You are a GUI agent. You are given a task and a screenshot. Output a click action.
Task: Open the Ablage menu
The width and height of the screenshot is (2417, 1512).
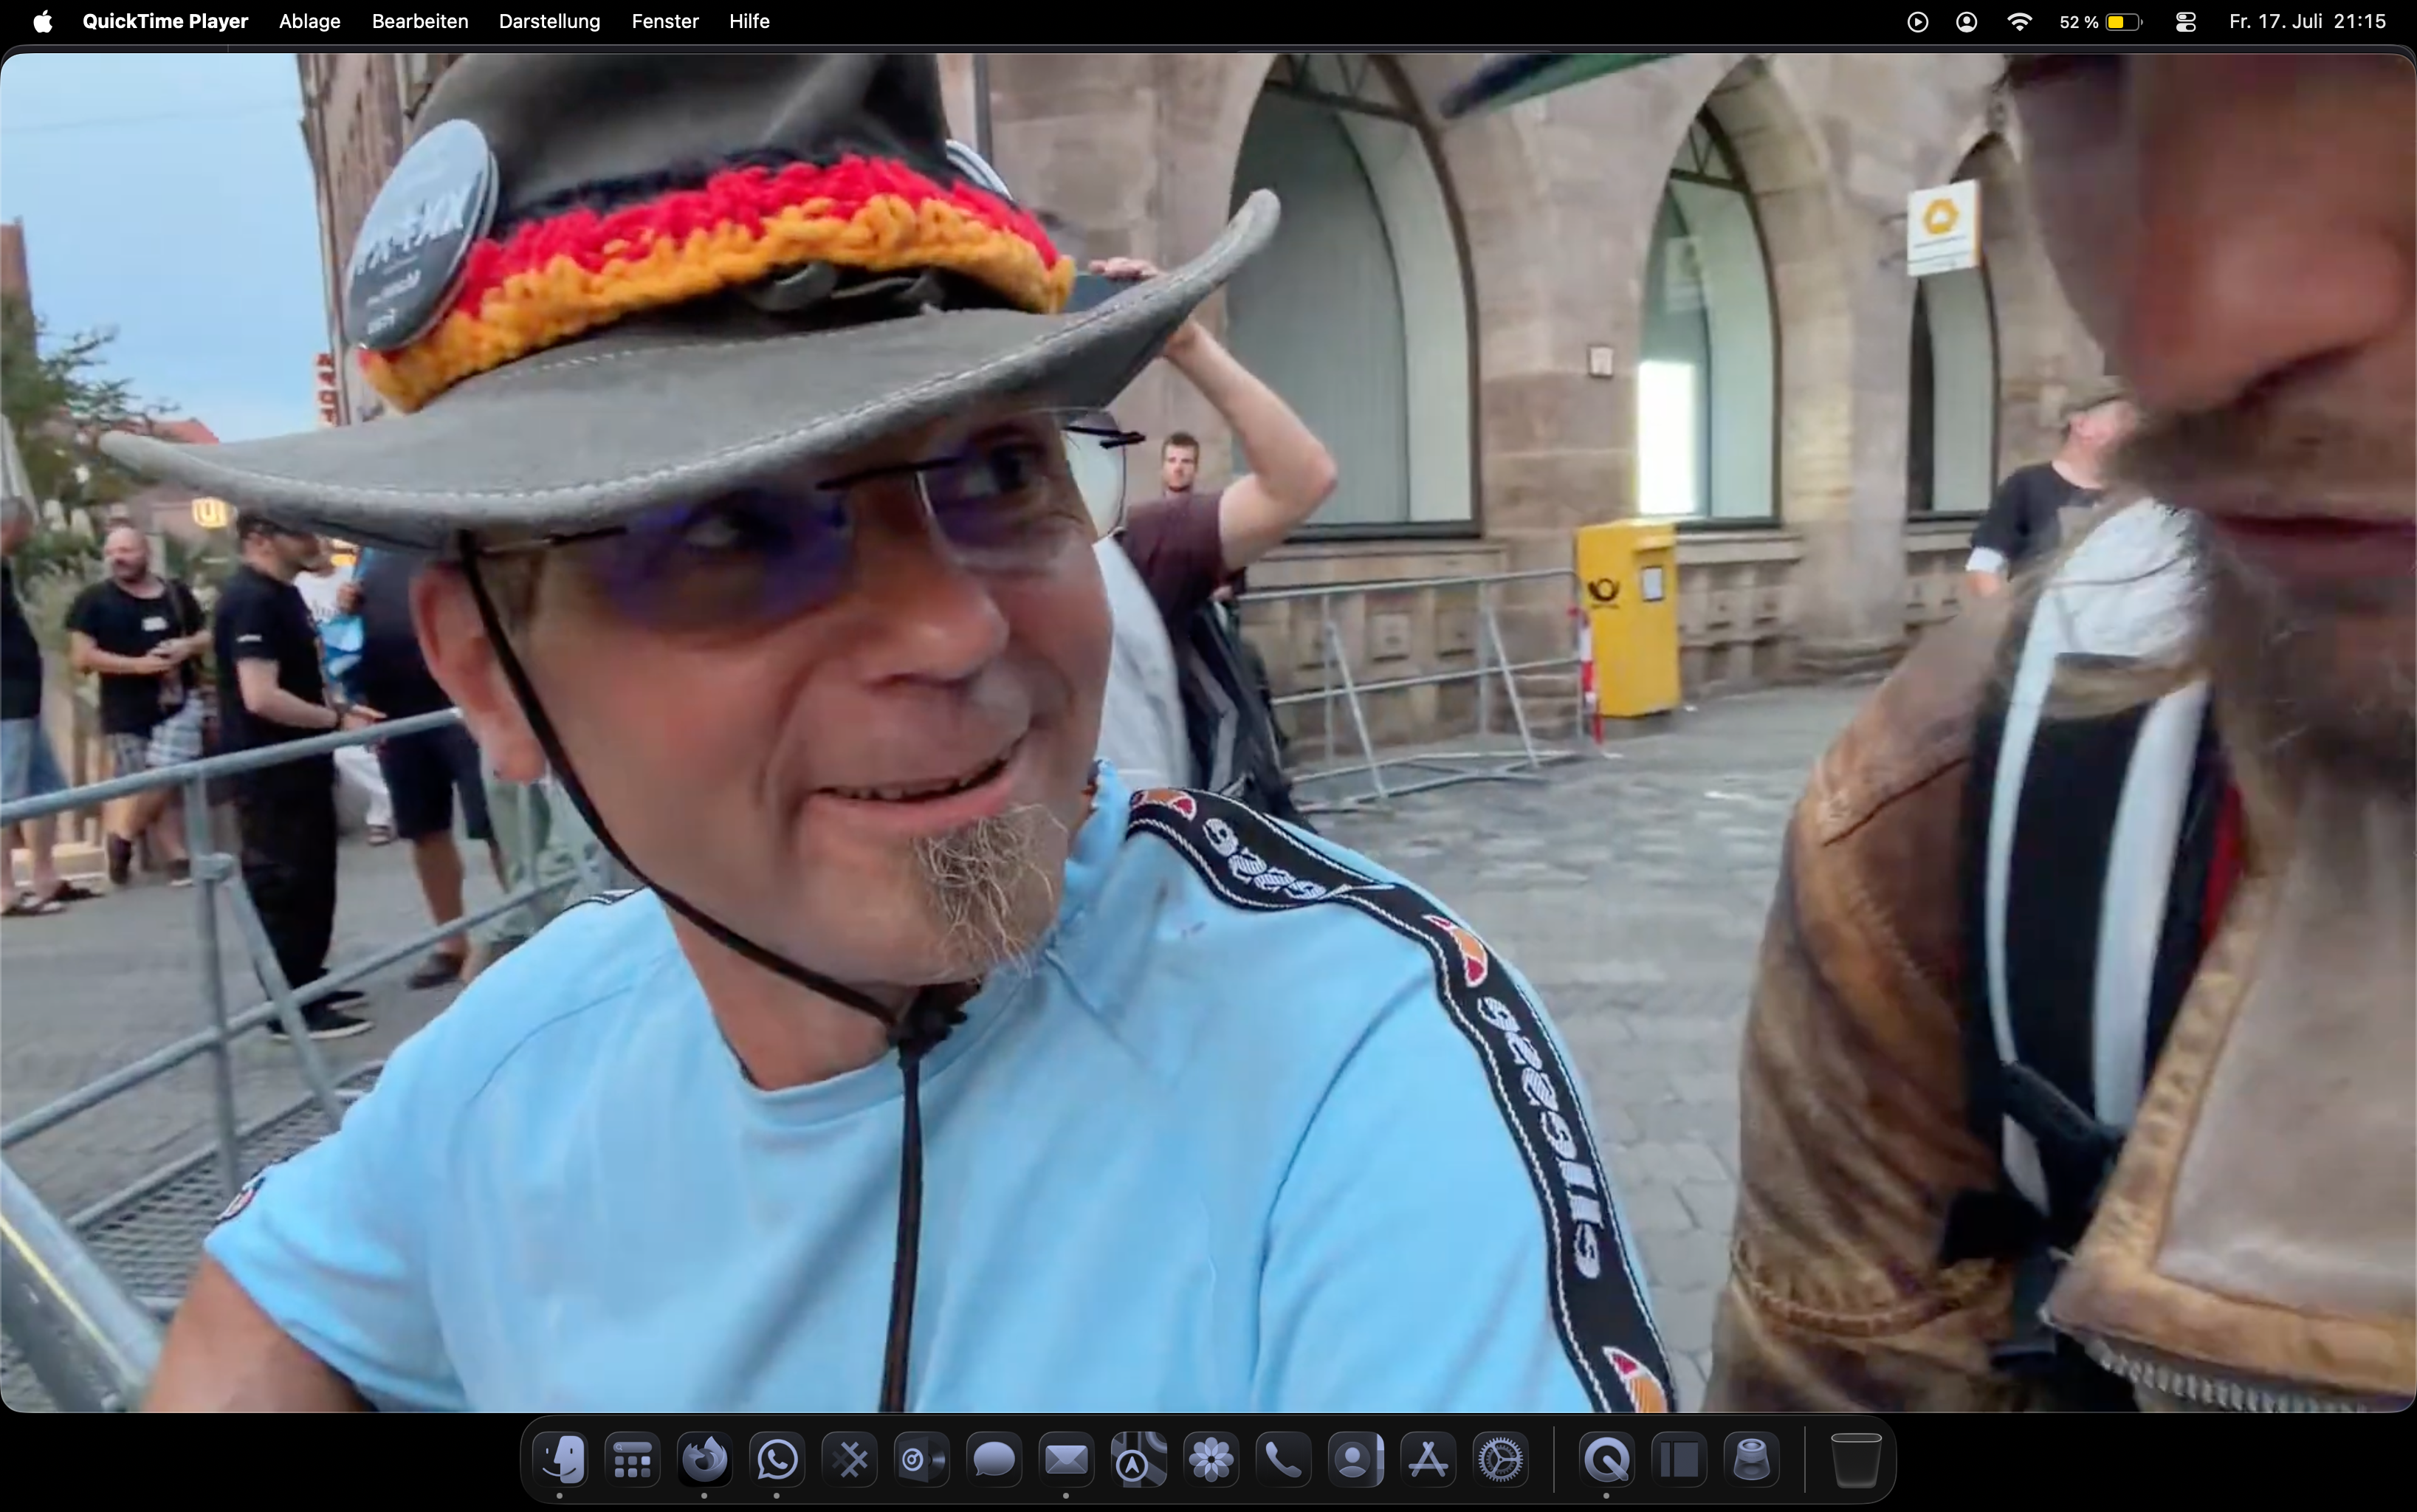[310, 21]
